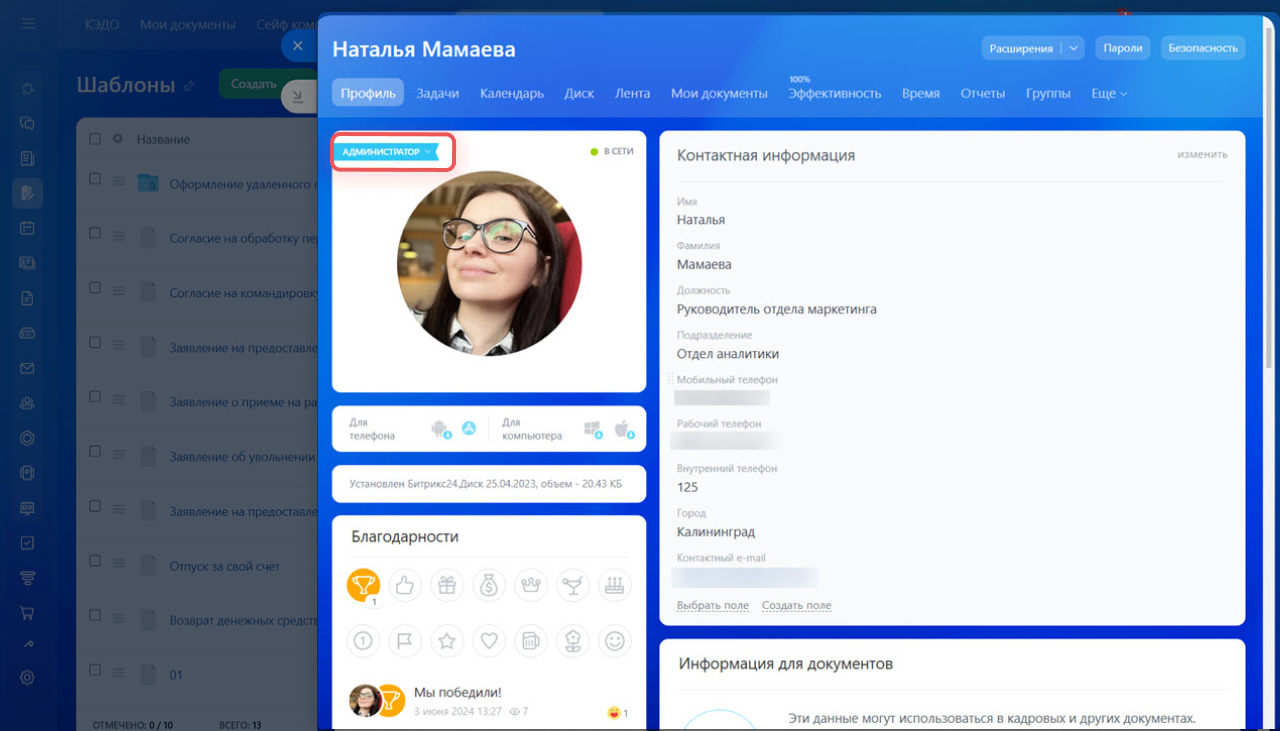1280x731 pixels.
Task: Switch to the Лента tab
Action: 632,93
